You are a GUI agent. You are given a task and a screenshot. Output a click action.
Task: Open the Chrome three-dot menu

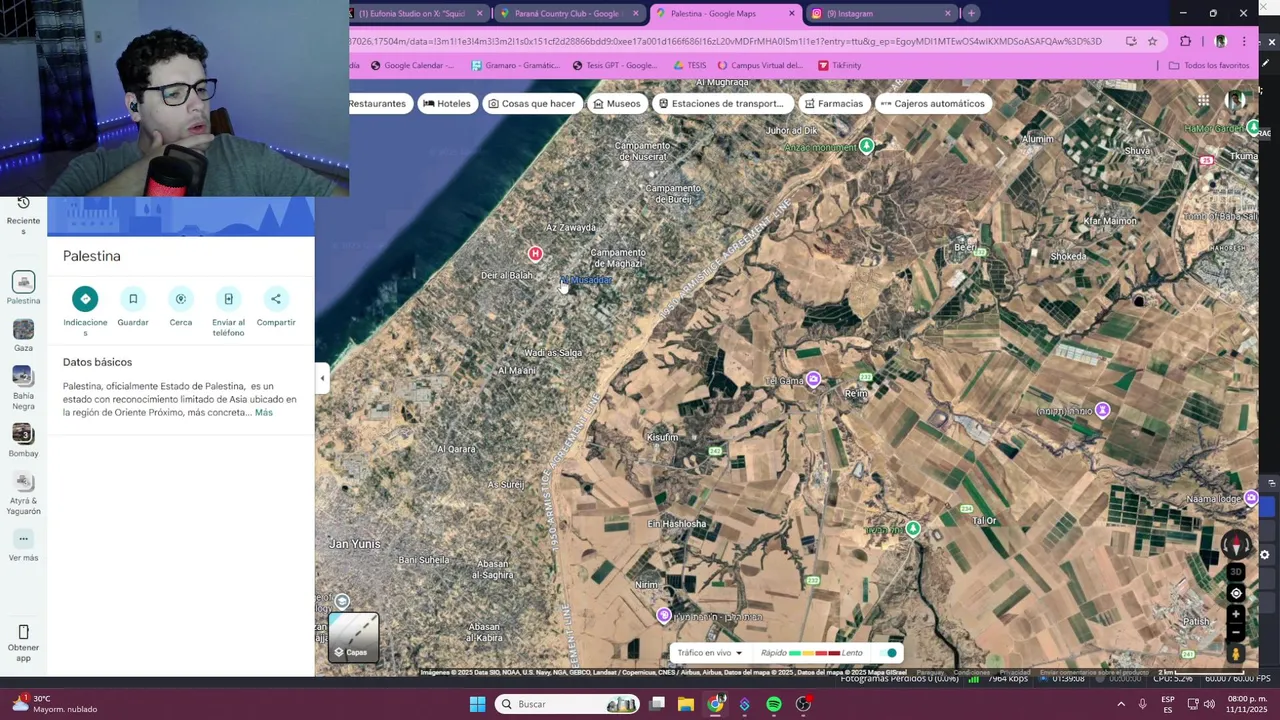[x=1244, y=41]
